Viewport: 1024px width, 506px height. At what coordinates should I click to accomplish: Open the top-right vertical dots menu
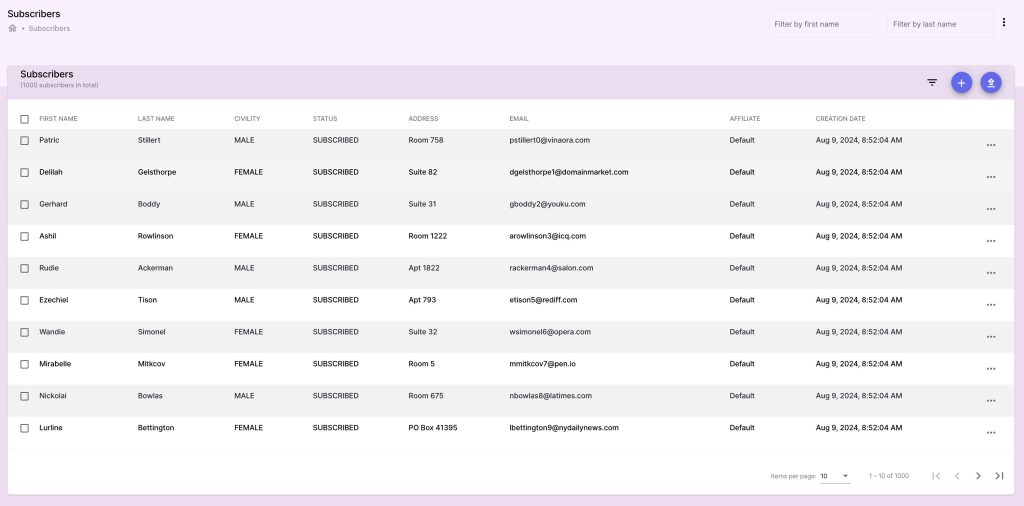point(1004,23)
